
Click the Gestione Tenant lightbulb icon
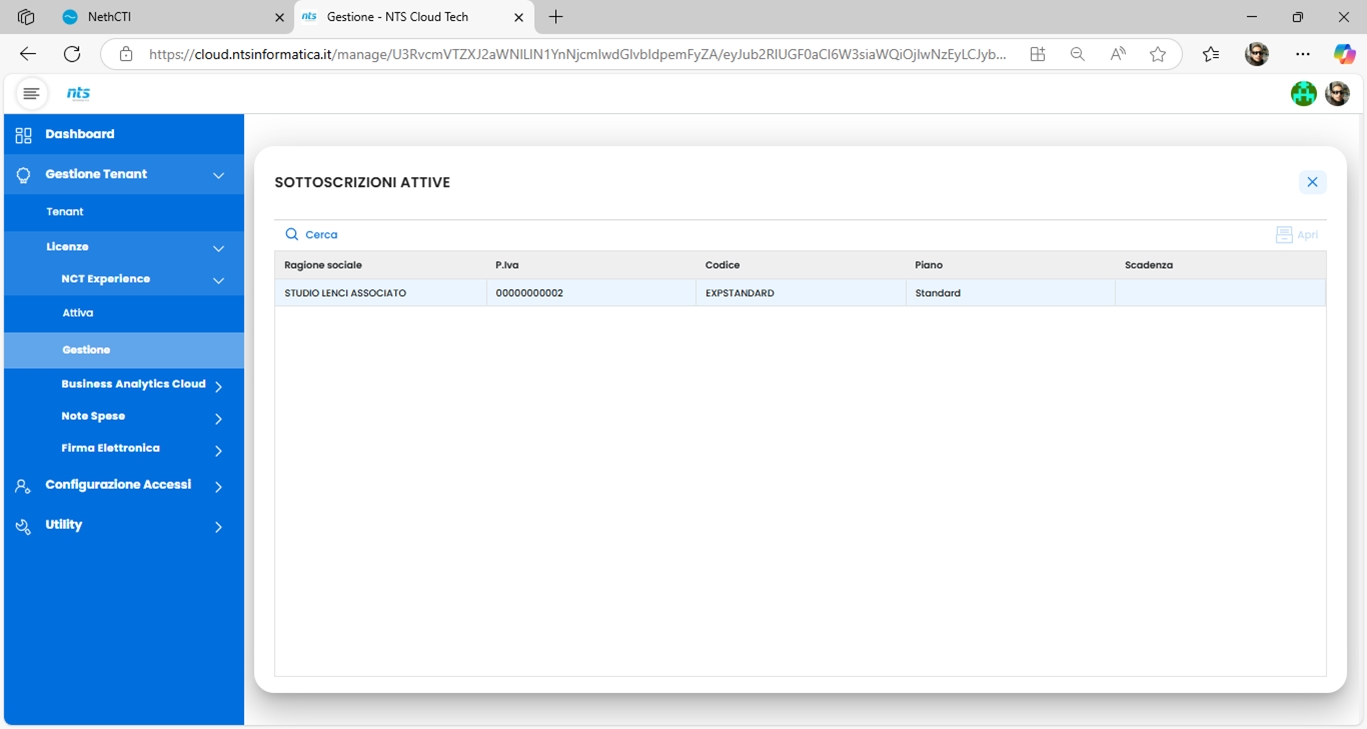coord(23,175)
